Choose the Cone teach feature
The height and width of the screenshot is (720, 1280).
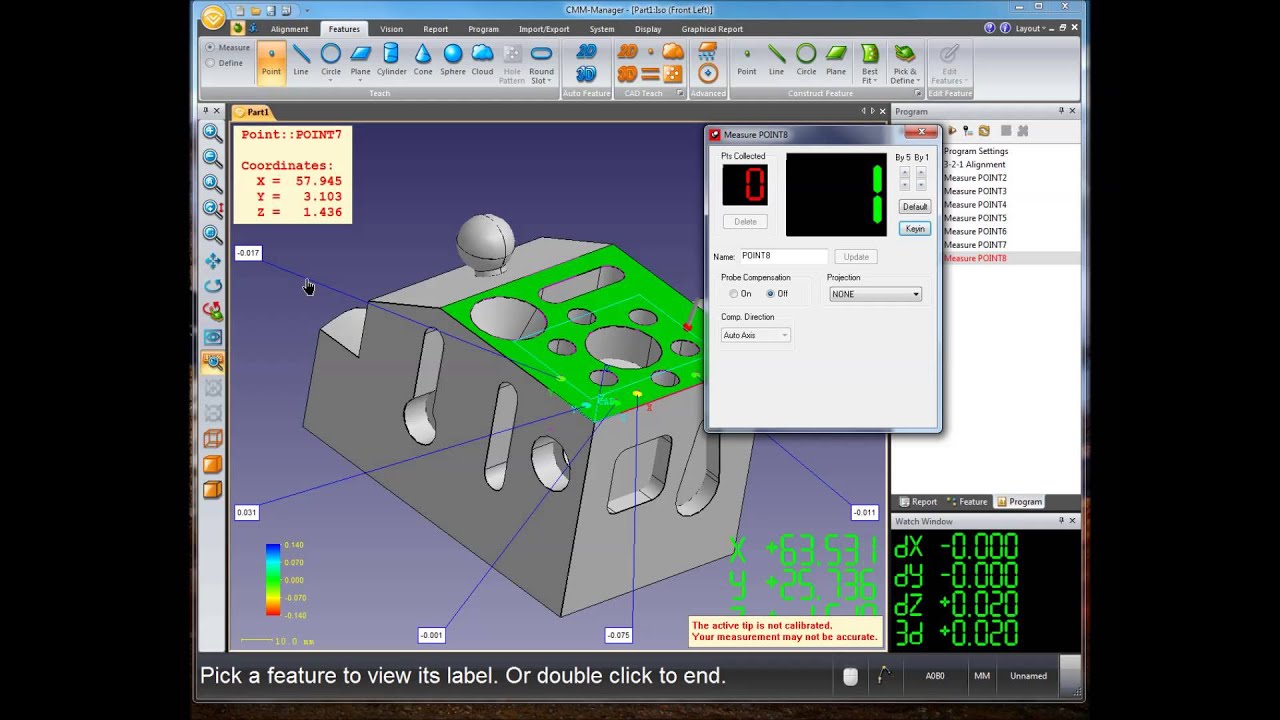click(x=423, y=60)
